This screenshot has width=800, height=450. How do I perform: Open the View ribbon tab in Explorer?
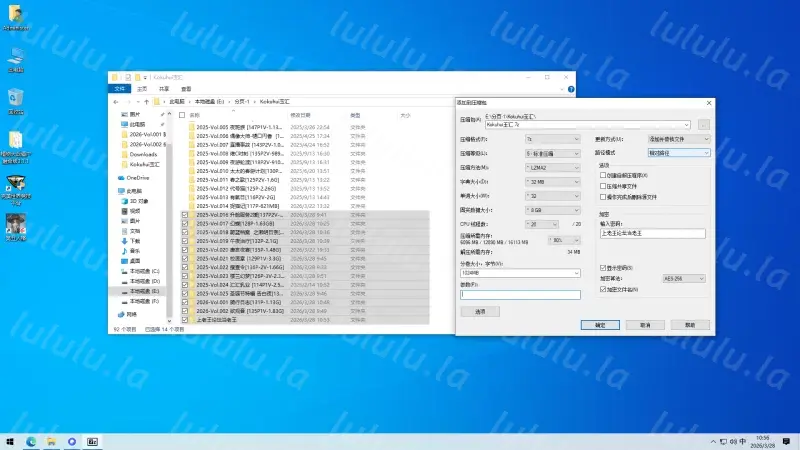coord(186,89)
